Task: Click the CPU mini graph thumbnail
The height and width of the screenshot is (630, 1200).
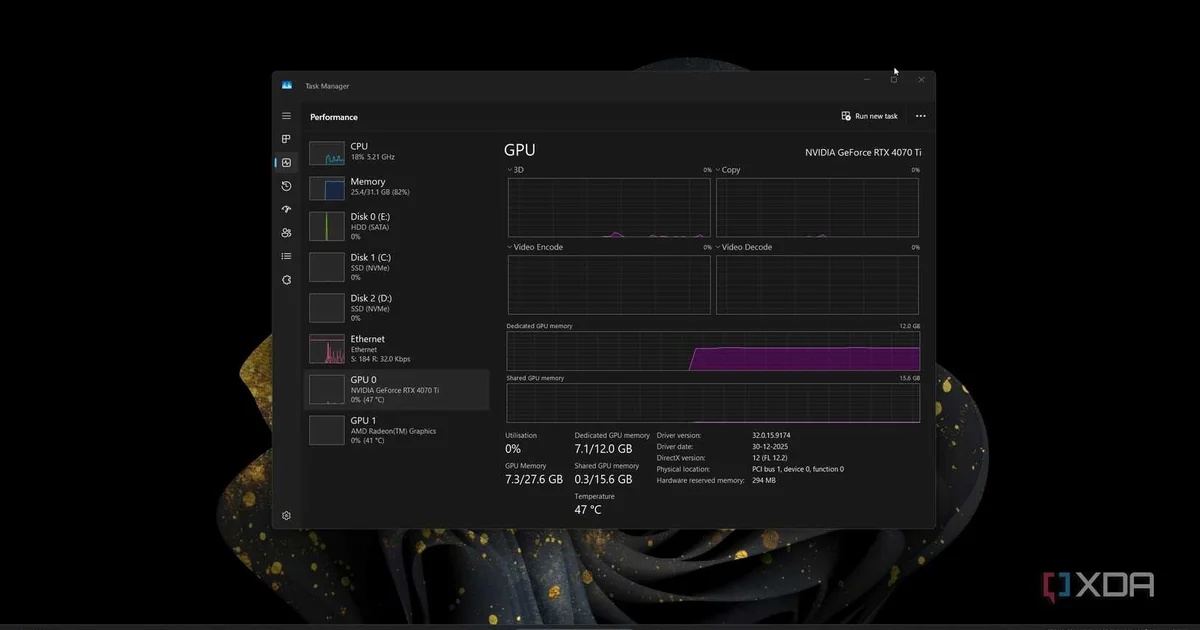Action: [327, 153]
